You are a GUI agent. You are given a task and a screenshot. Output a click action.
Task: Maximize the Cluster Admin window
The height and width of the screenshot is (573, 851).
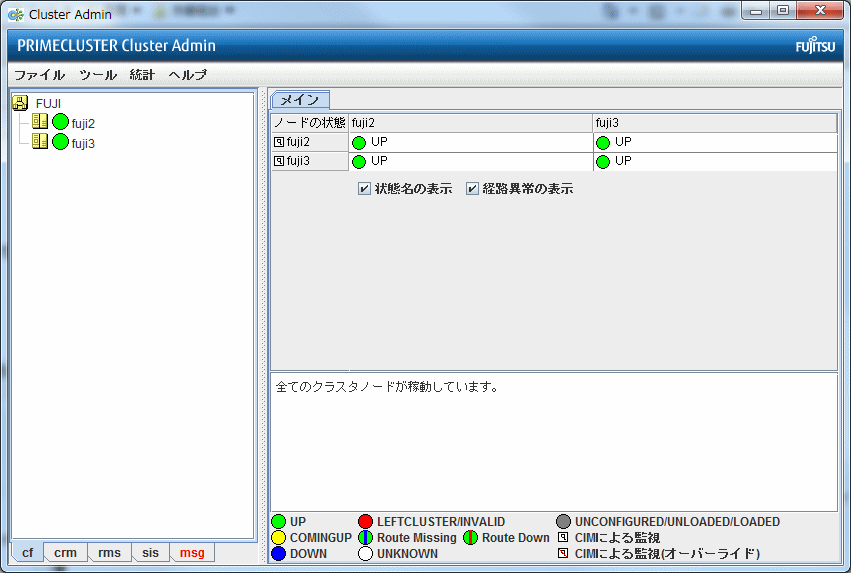783,10
